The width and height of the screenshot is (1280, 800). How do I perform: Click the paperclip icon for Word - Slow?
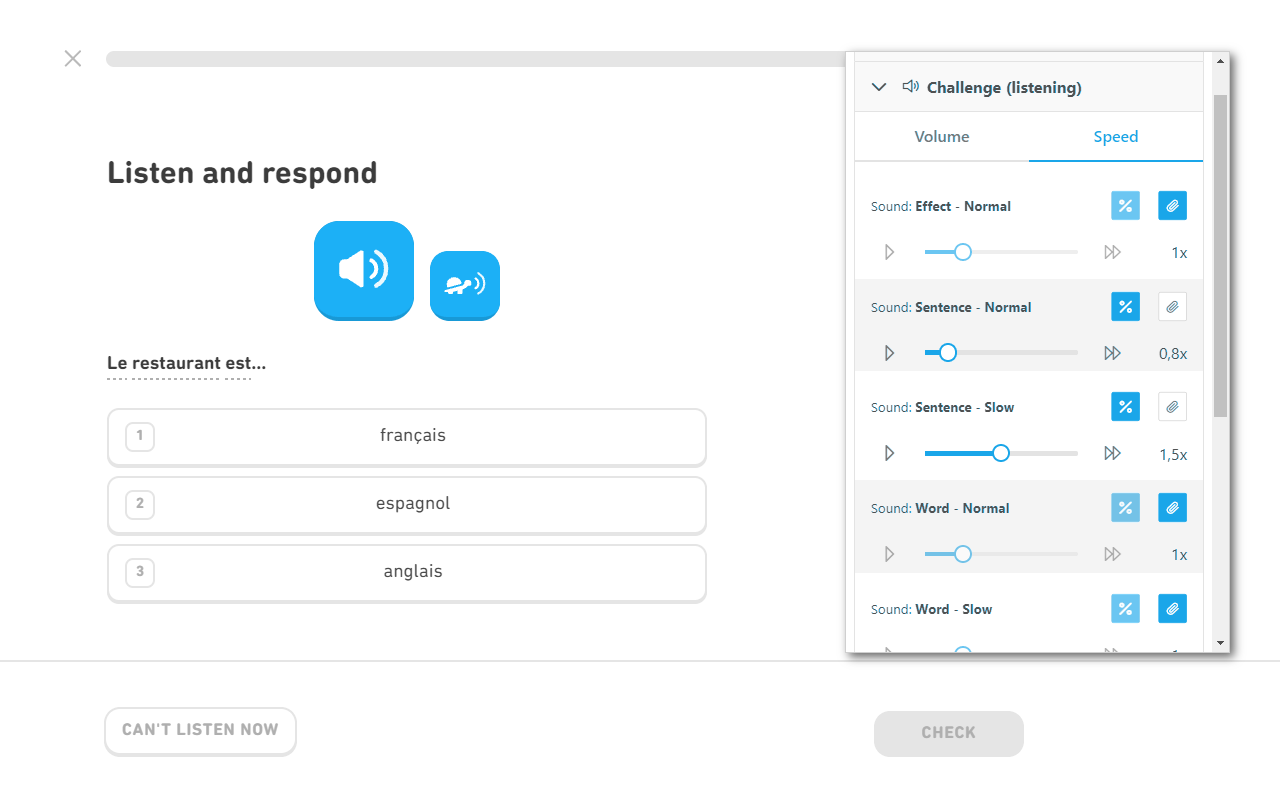[x=1172, y=608]
